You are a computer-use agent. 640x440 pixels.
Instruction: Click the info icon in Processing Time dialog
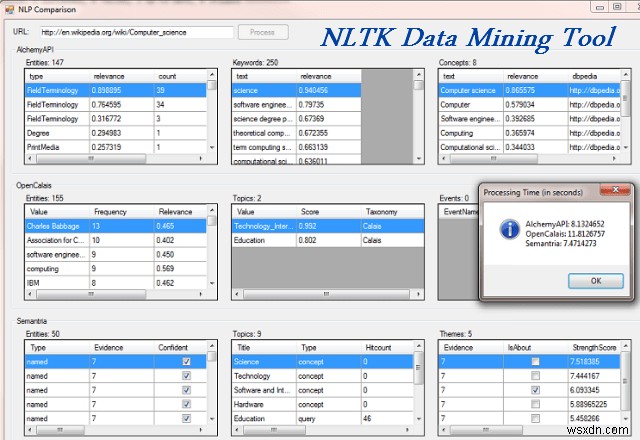[x=509, y=229]
